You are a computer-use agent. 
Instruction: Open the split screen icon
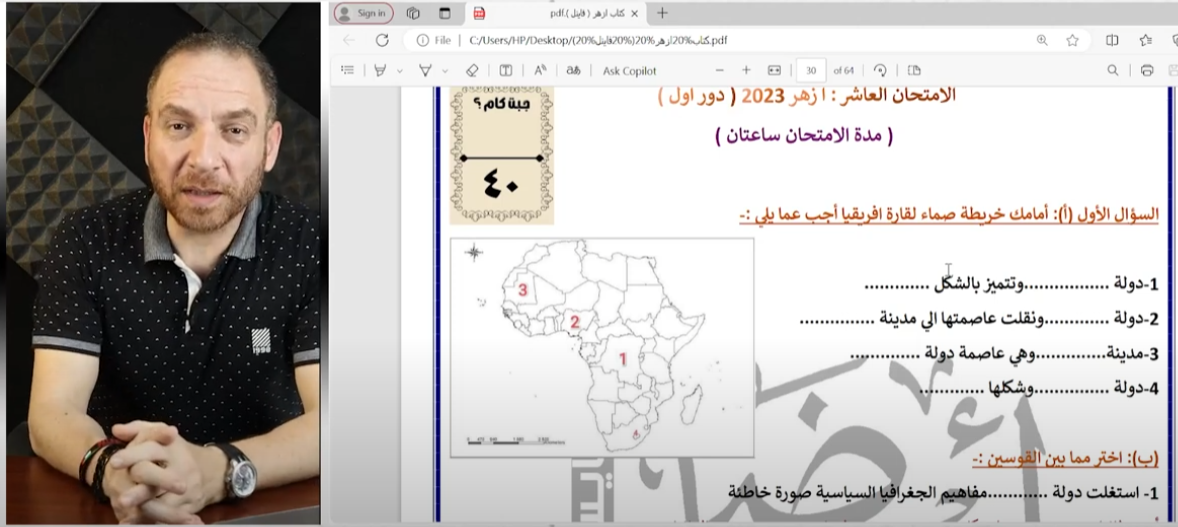[x=1113, y=41]
